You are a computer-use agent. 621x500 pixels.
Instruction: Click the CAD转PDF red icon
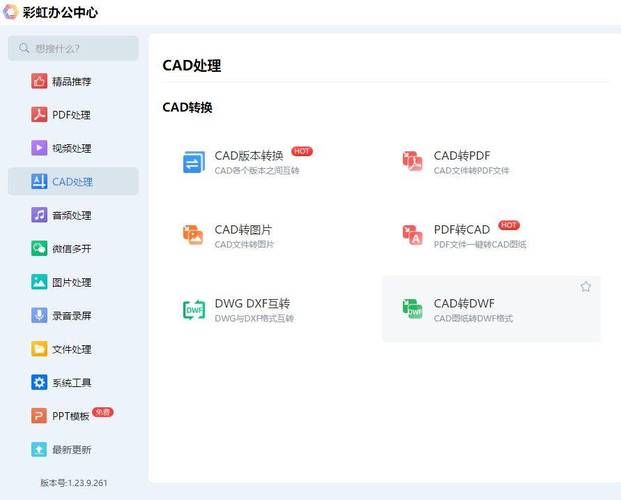tap(412, 162)
